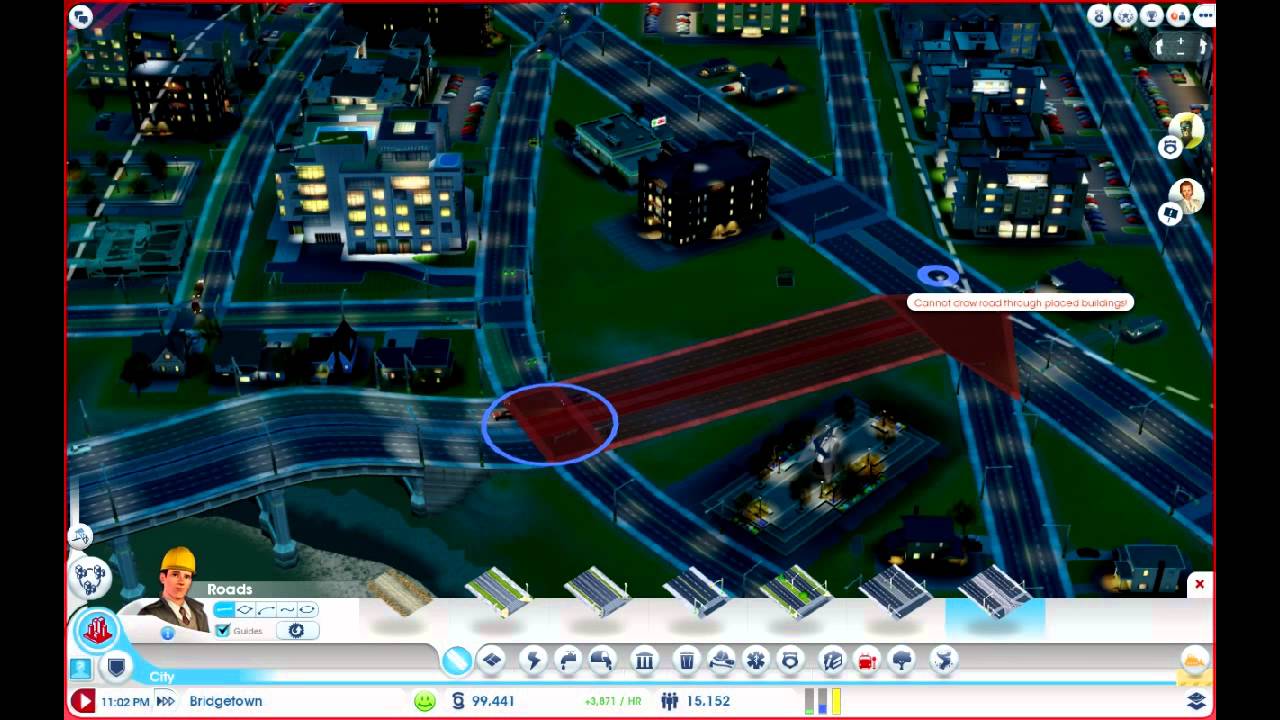1280x720 pixels.
Task: Select the curved road drawing mode
Action: [x=266, y=610]
